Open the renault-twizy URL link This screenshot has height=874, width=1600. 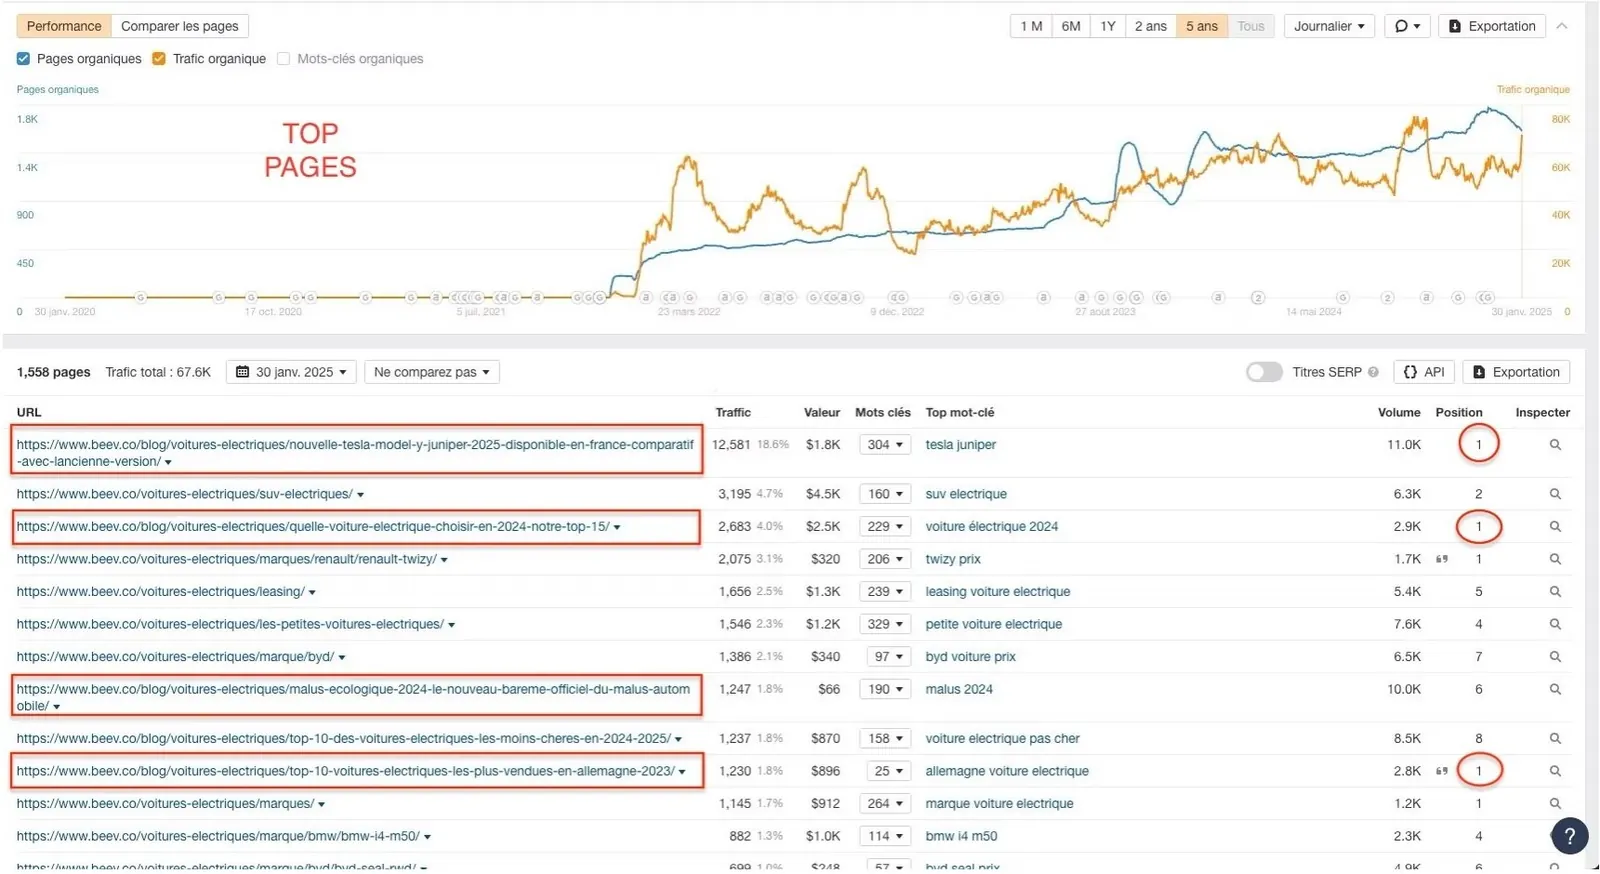point(227,559)
